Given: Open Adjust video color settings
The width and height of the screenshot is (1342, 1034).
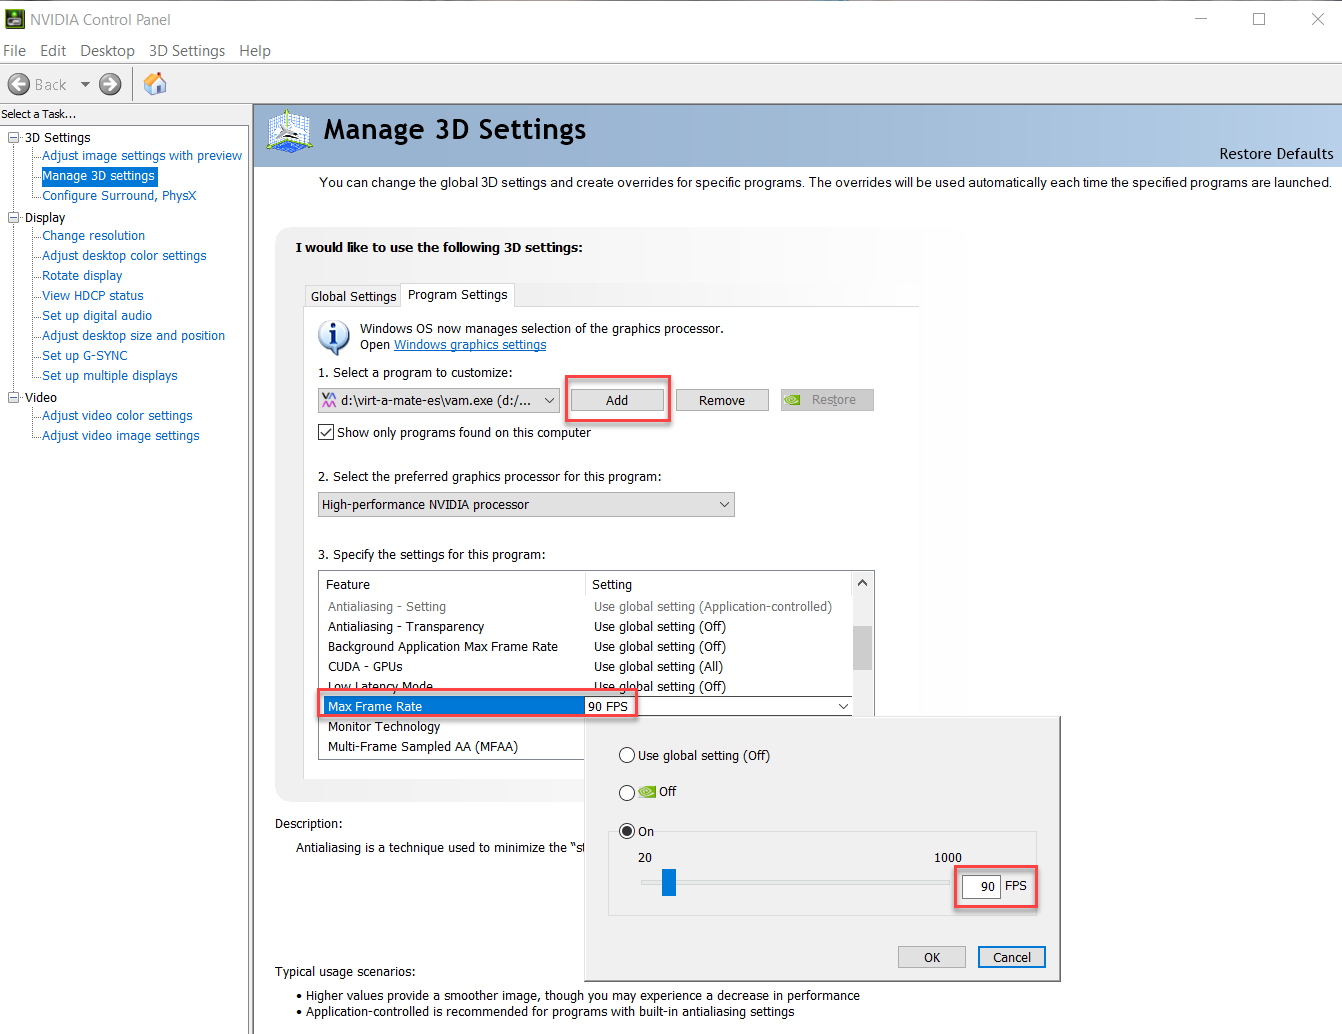Looking at the screenshot, I should pyautogui.click(x=117, y=416).
